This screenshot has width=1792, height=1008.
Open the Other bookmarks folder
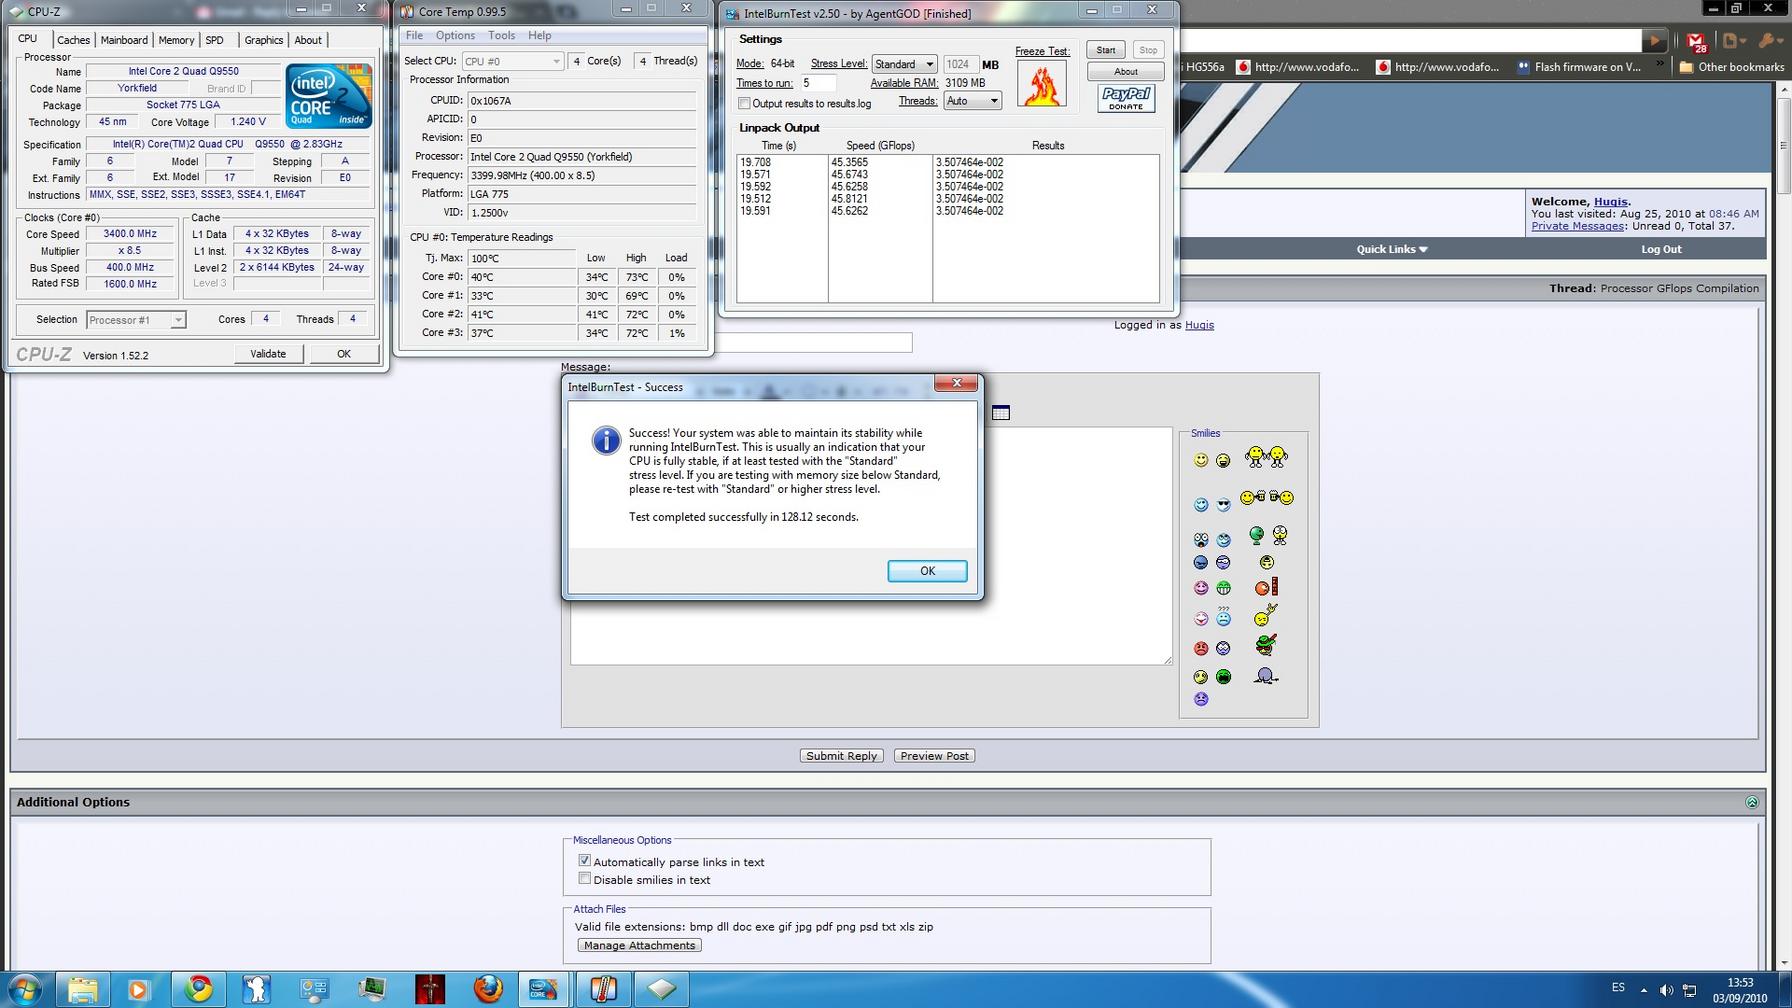[1731, 67]
